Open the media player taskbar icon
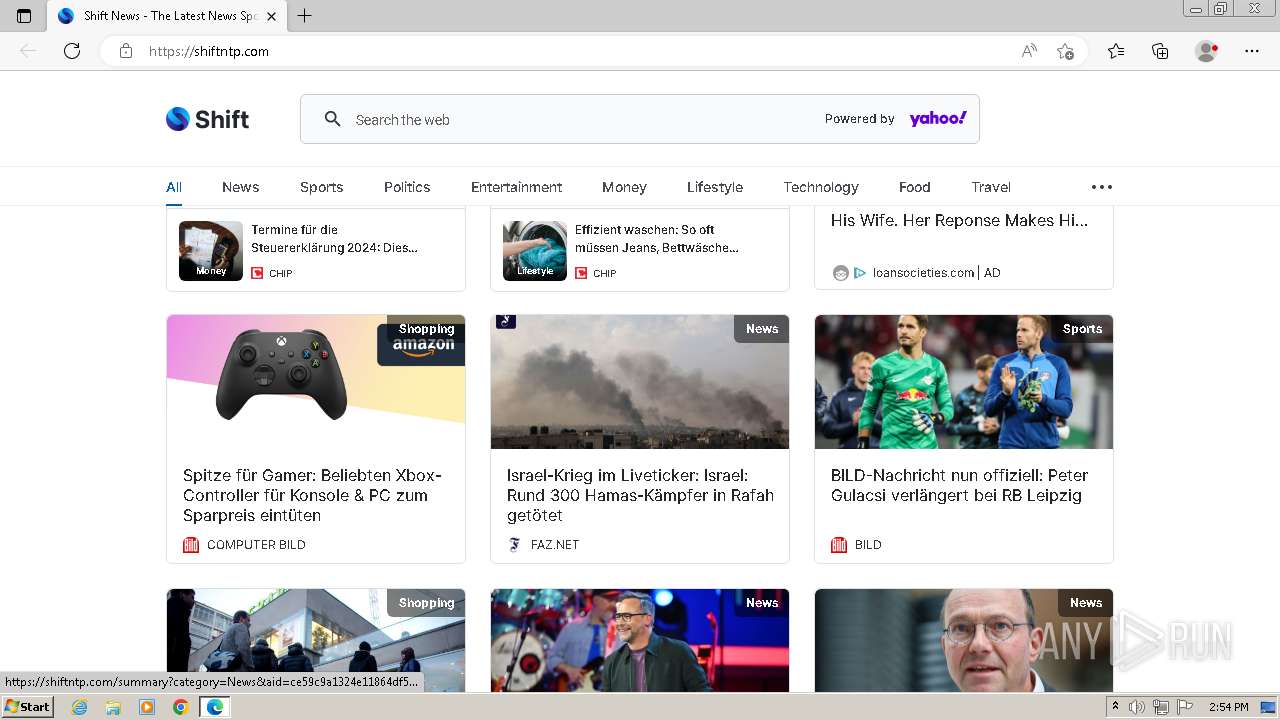 point(147,707)
